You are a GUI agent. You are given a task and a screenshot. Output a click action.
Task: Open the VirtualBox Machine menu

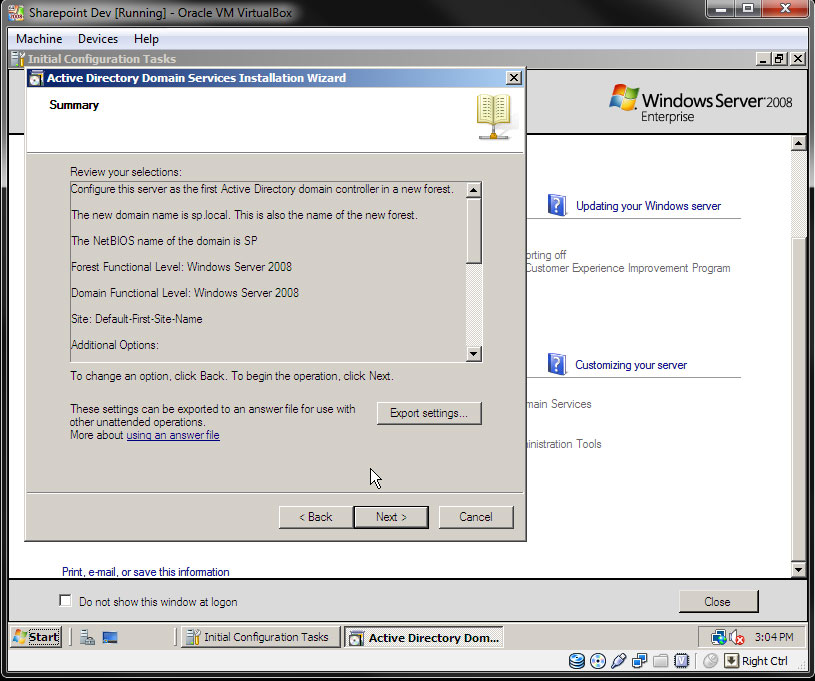pos(39,39)
